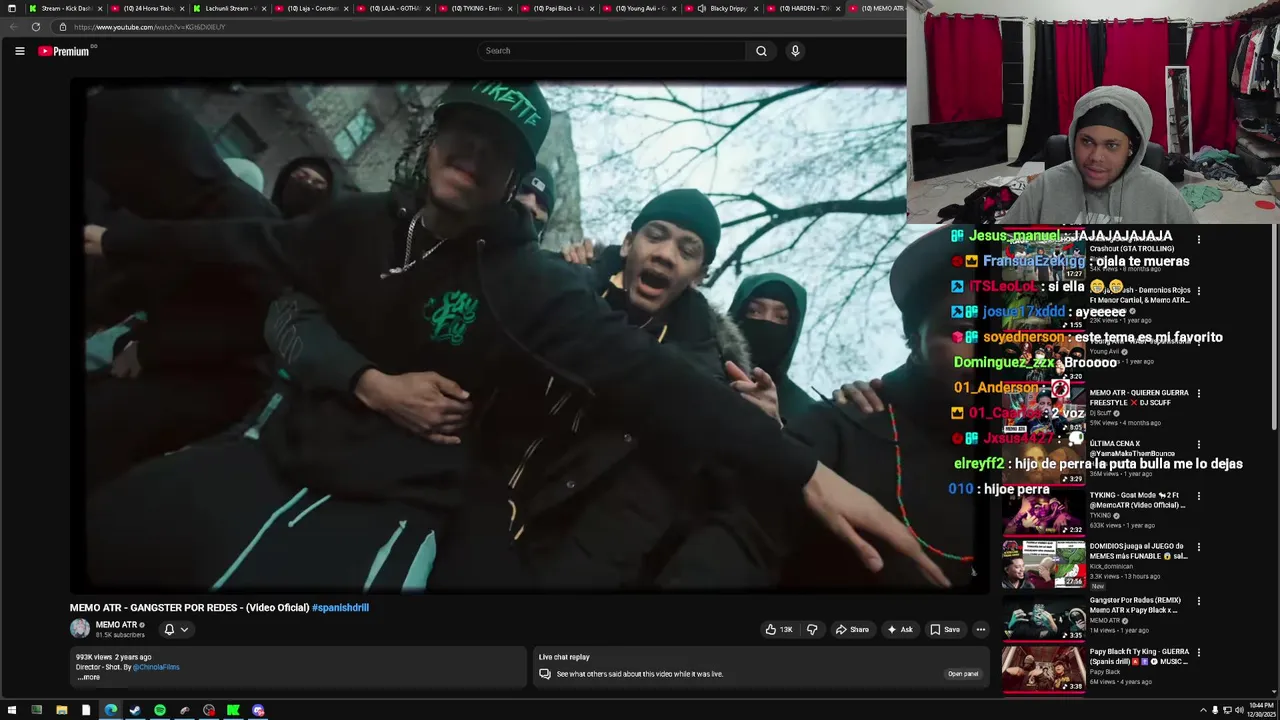Open the Share dialog for this video

(x=853, y=629)
